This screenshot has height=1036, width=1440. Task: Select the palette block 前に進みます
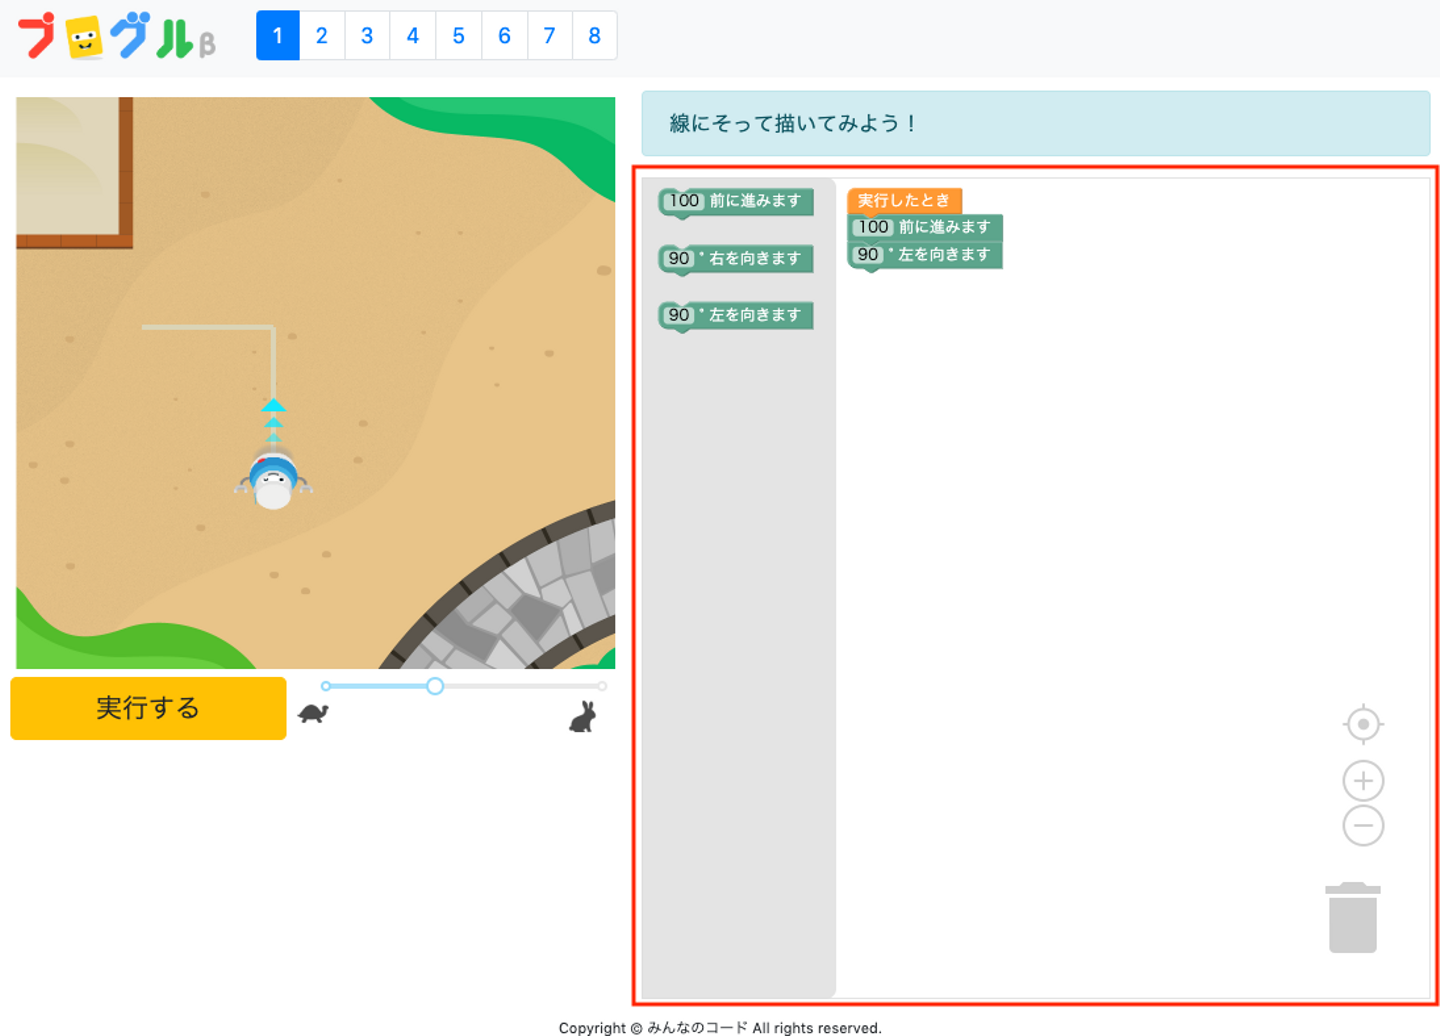pyautogui.click(x=736, y=202)
